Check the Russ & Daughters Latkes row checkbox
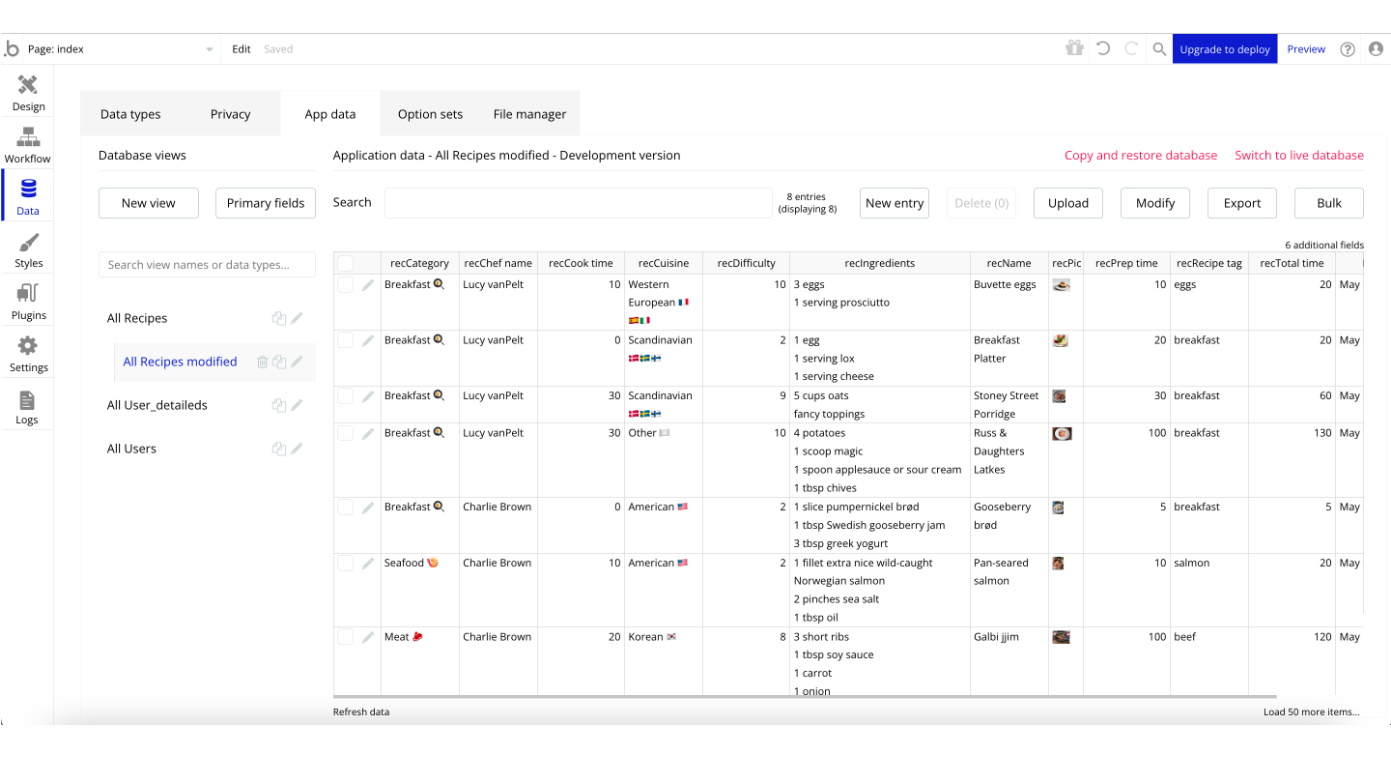 pyautogui.click(x=345, y=433)
